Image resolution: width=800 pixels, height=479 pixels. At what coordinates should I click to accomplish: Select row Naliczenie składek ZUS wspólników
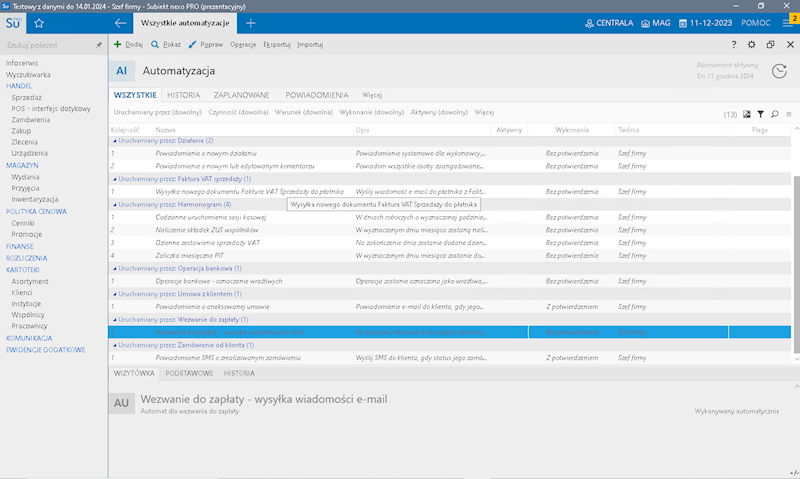coord(449,230)
